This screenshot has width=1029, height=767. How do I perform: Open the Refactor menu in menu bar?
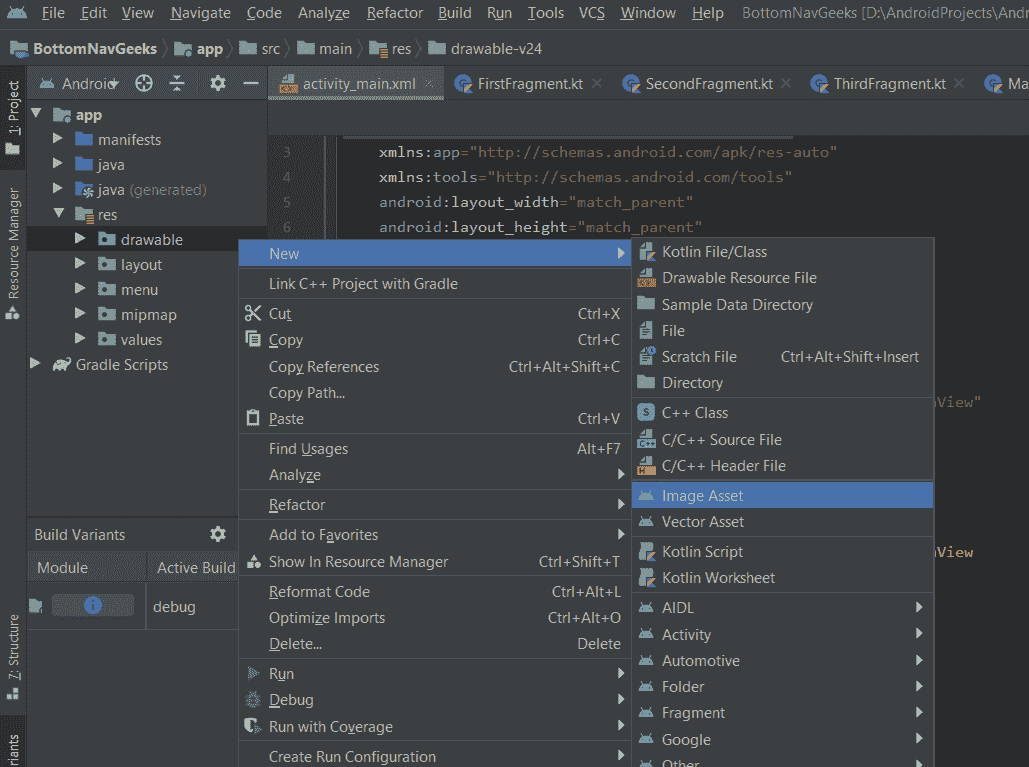[x=394, y=13]
